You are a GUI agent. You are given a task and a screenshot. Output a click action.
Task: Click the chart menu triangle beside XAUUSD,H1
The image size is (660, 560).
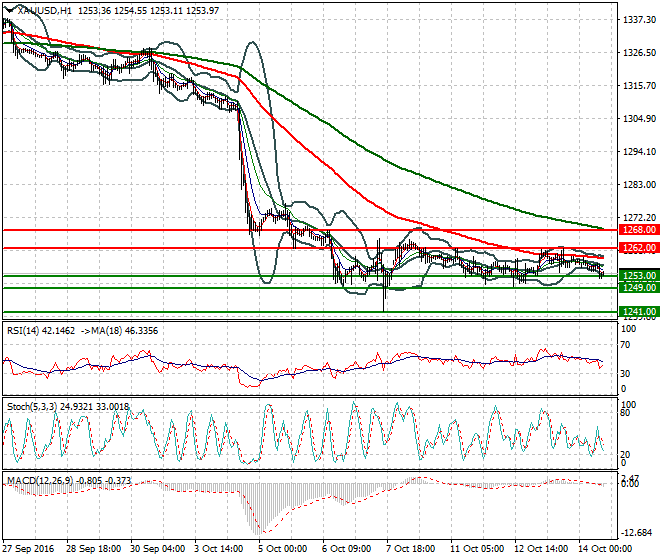click(8, 10)
